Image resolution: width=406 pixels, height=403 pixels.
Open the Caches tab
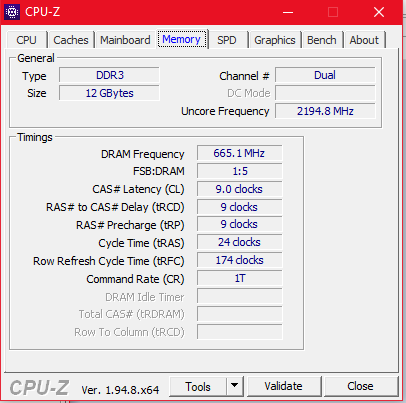pos(71,40)
